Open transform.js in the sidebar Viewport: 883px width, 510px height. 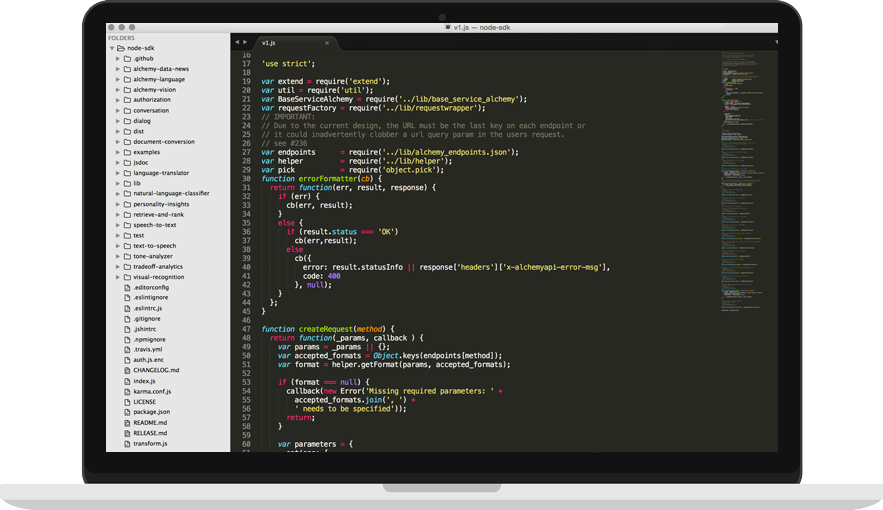[x=150, y=443]
